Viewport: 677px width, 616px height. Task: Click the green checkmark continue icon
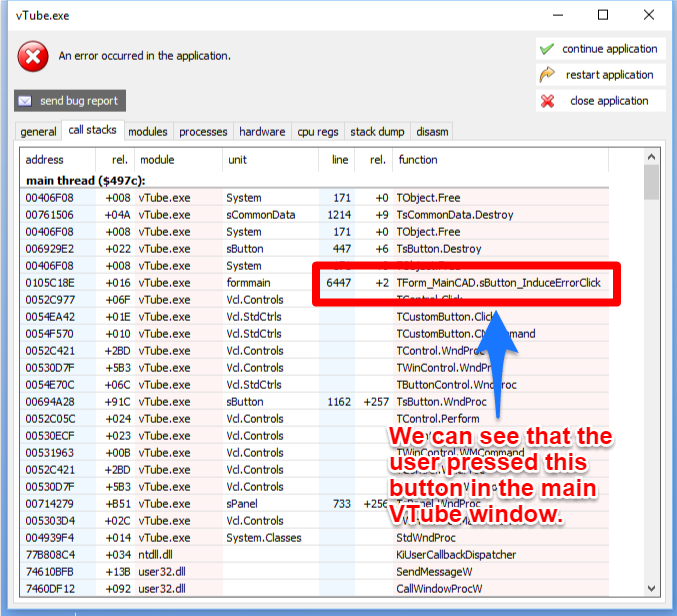pyautogui.click(x=547, y=49)
